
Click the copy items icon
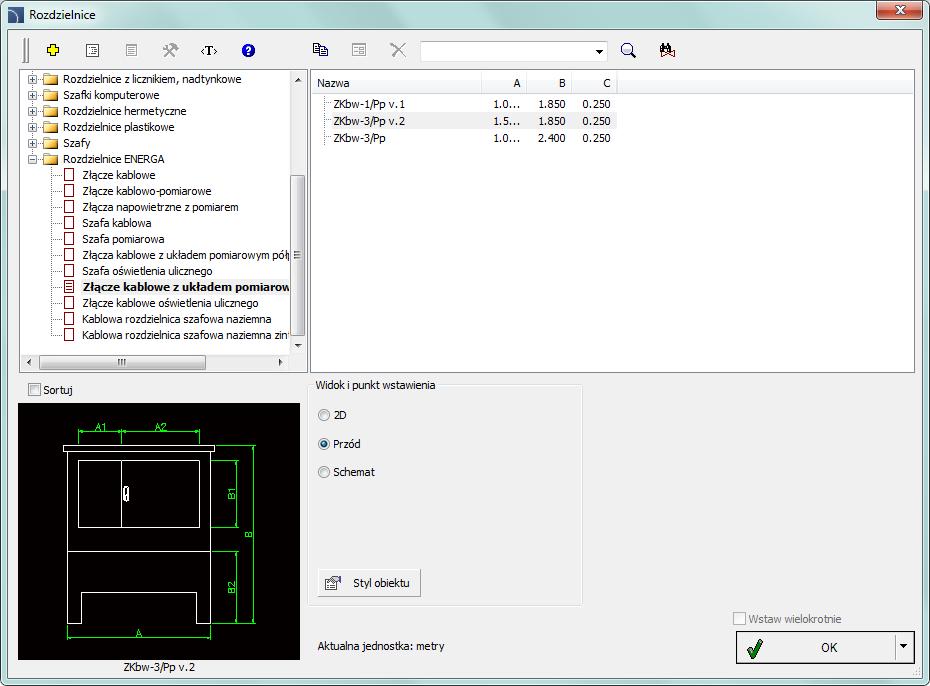(320, 50)
